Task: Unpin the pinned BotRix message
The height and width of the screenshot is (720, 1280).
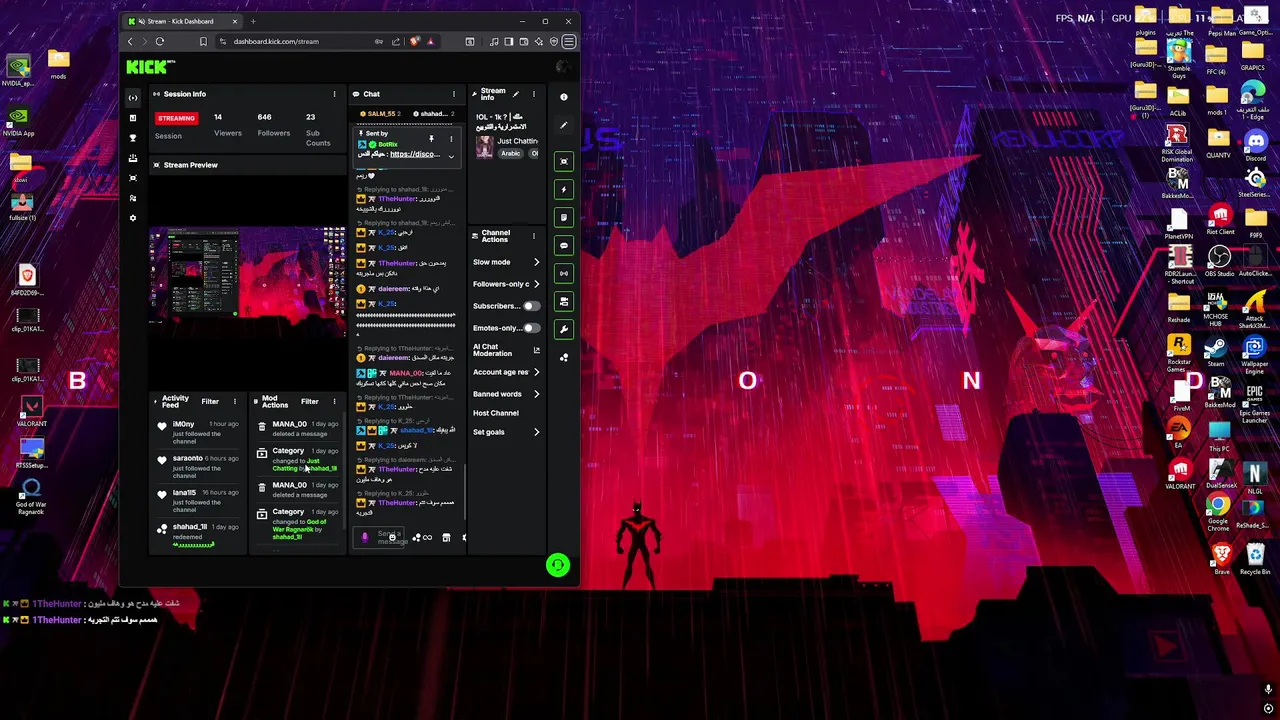Action: (431, 138)
